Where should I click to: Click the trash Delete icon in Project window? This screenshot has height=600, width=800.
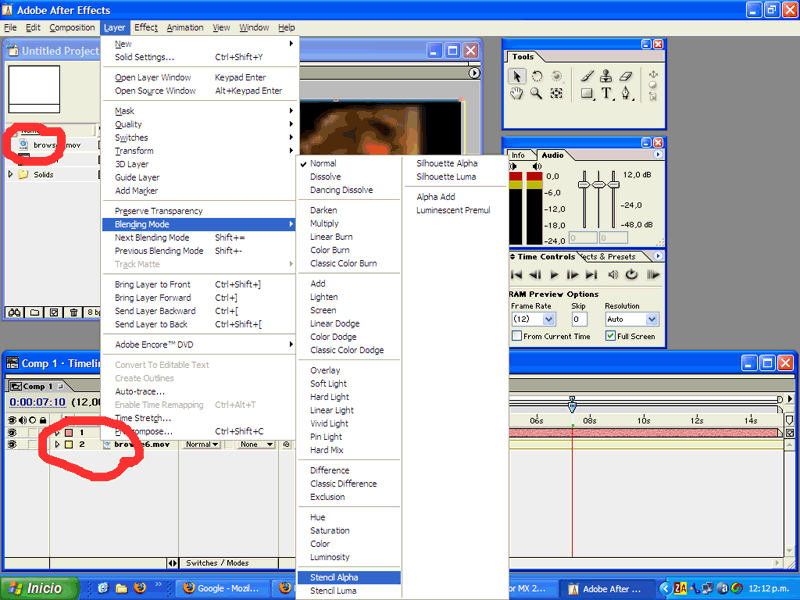(73, 312)
